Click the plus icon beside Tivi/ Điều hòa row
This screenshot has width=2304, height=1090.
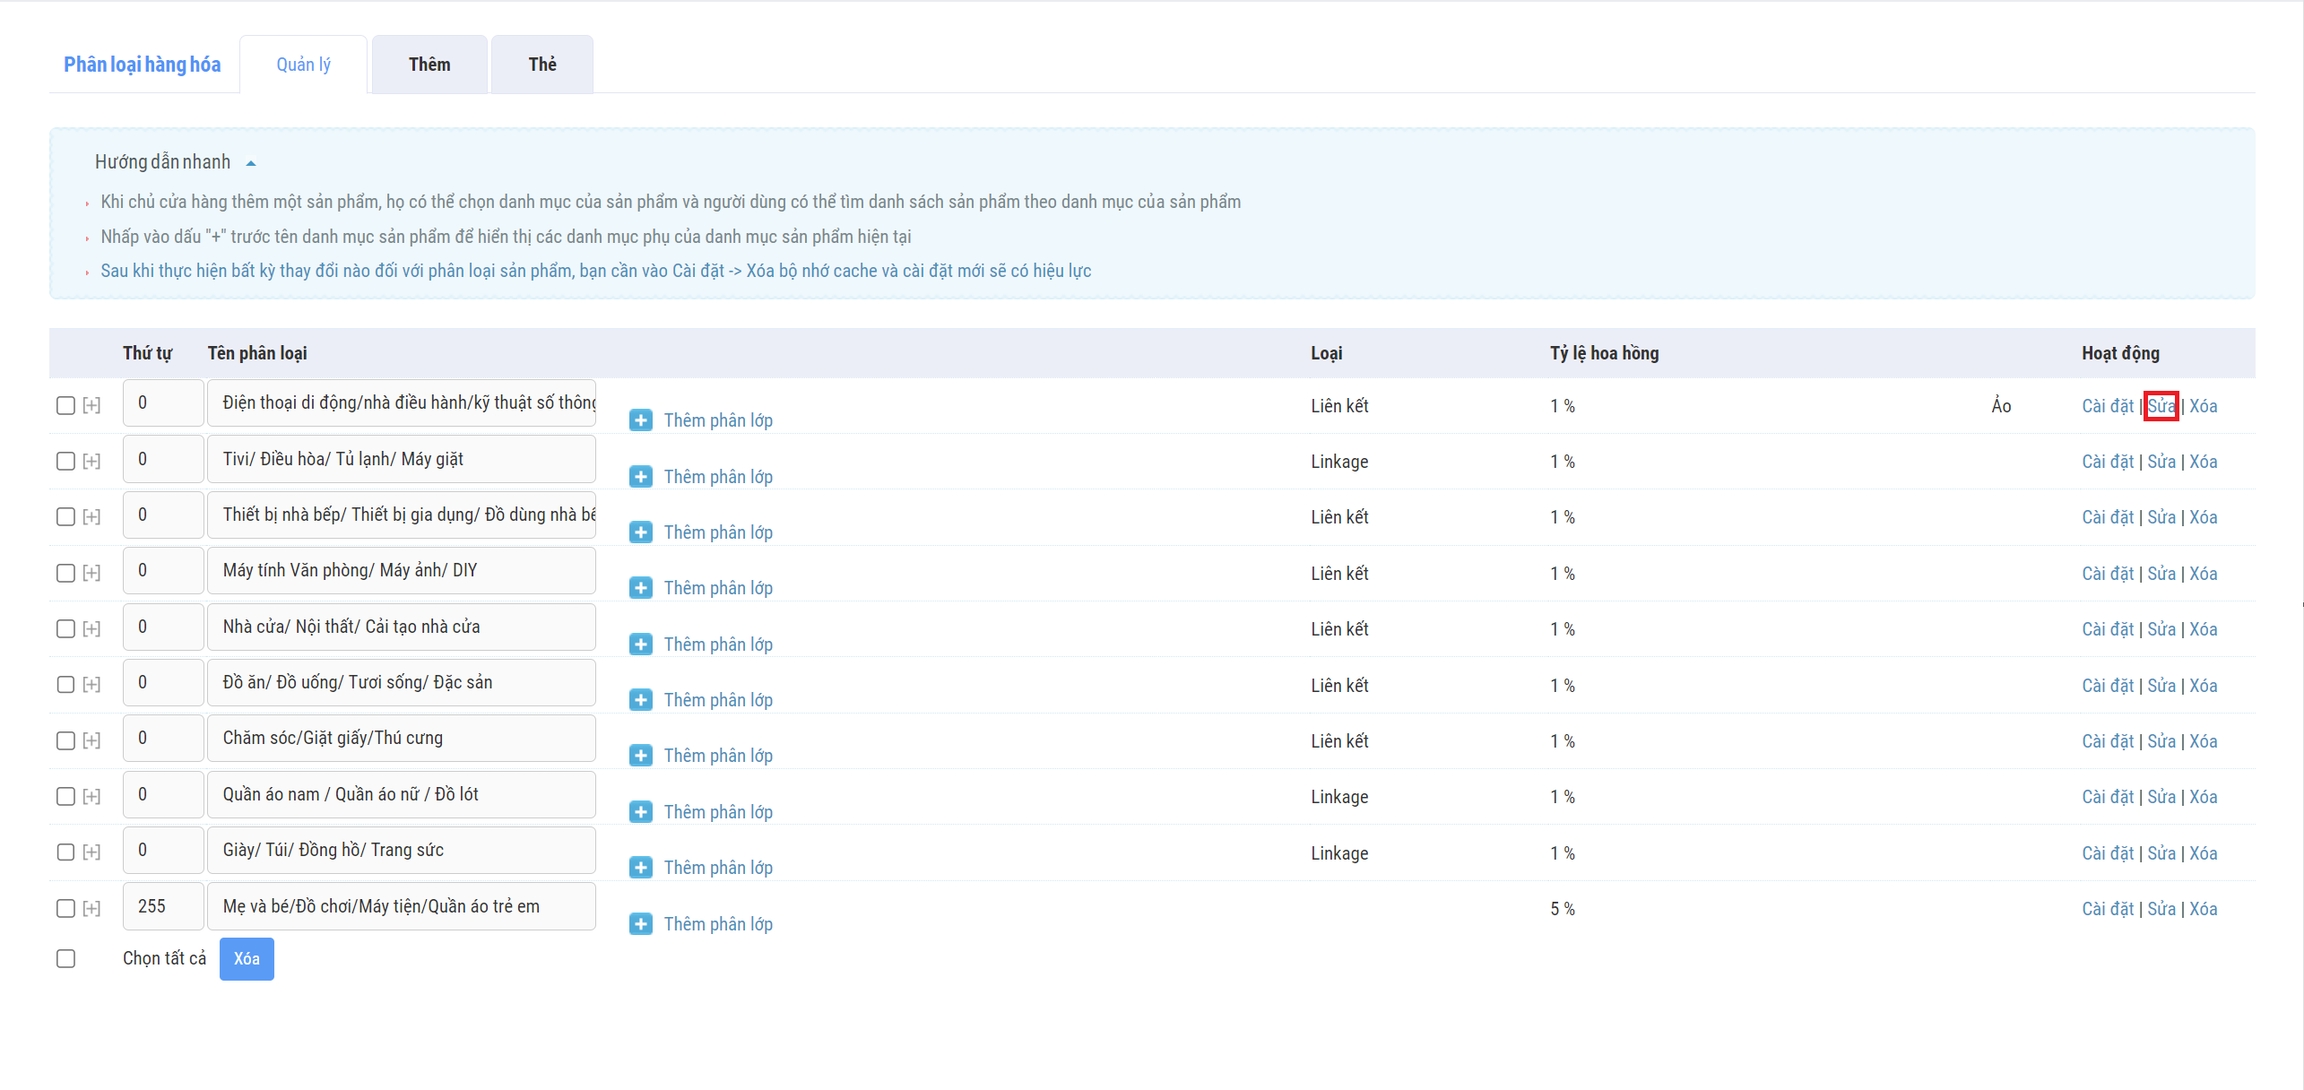(641, 477)
